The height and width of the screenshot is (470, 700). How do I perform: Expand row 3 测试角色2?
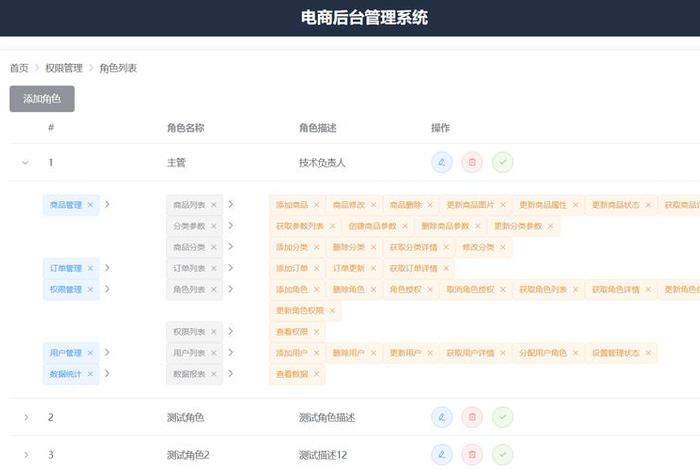(x=26, y=455)
